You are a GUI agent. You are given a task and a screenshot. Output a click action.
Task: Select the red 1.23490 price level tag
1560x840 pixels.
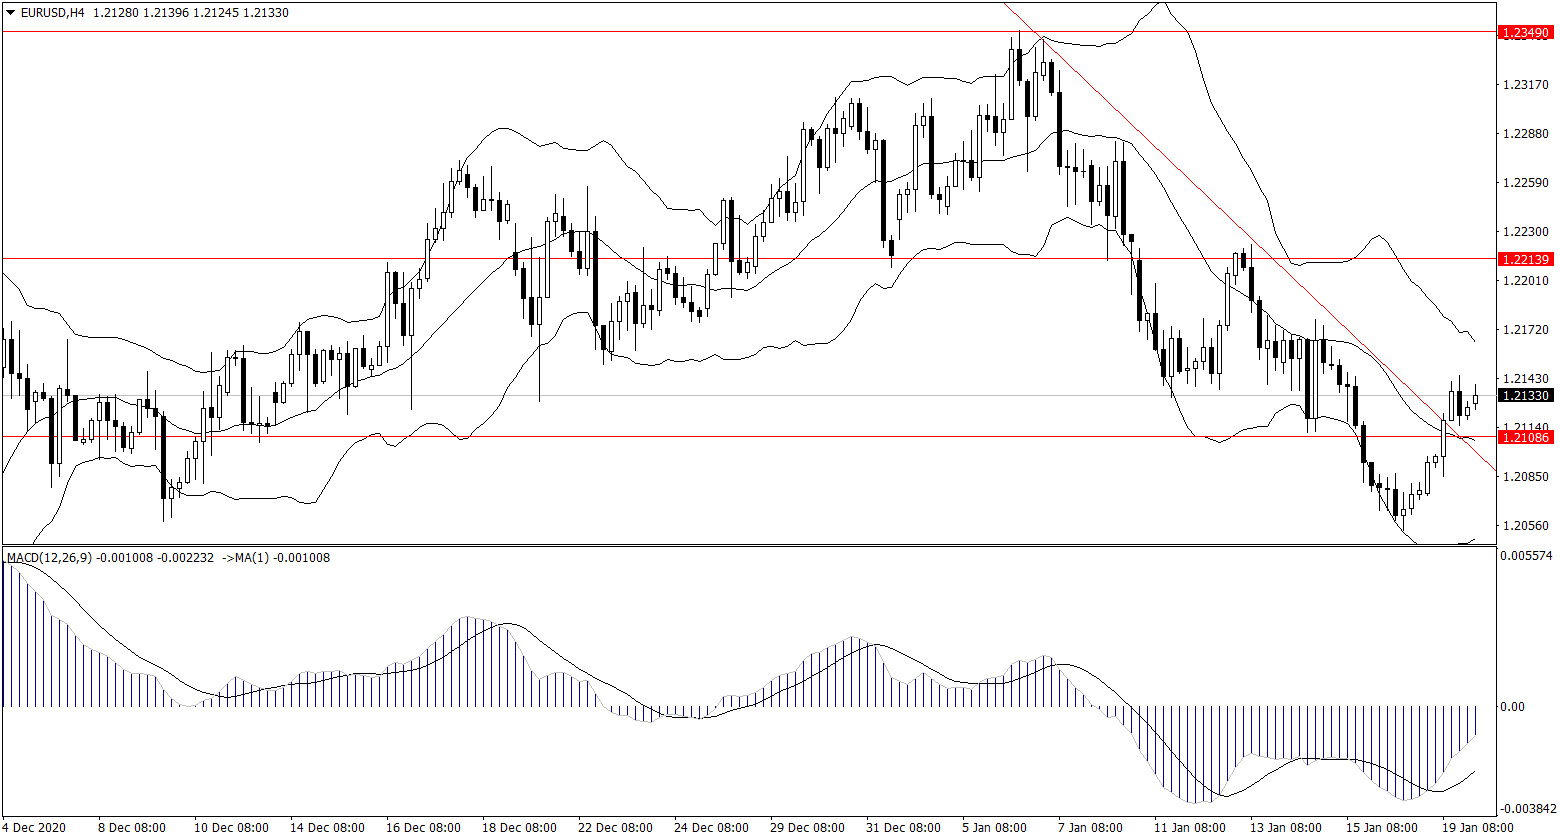pyautogui.click(x=1525, y=33)
